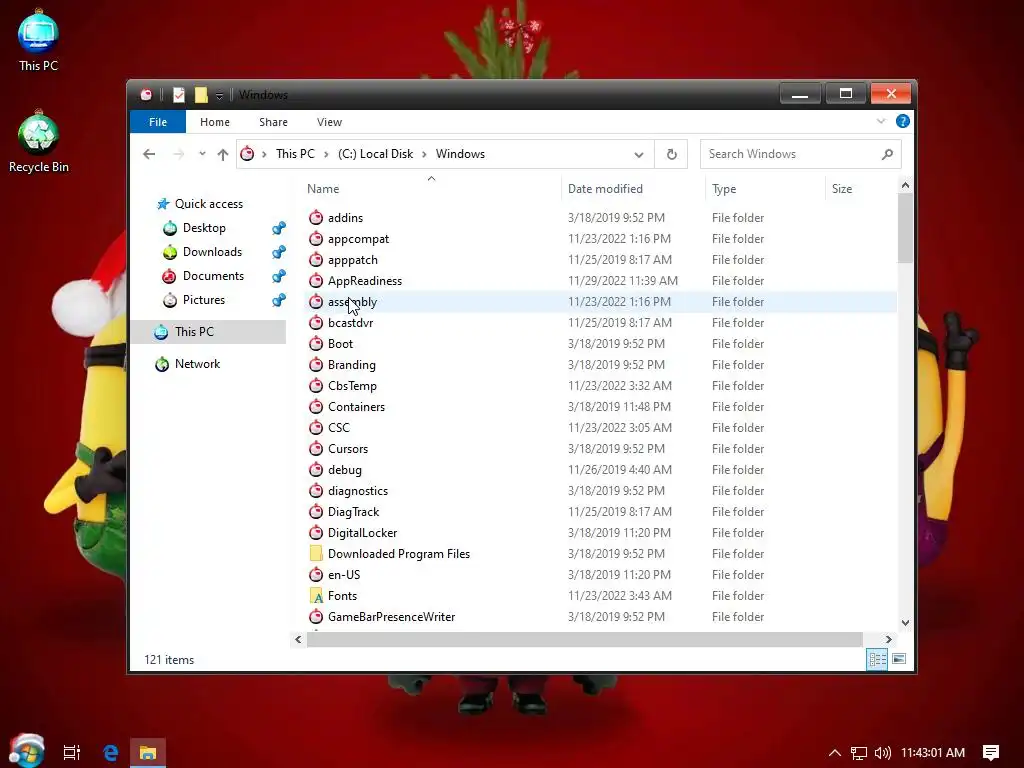Expand the chevron after This PC breadcrumb
This screenshot has width=1024, height=768.
tap(326, 154)
